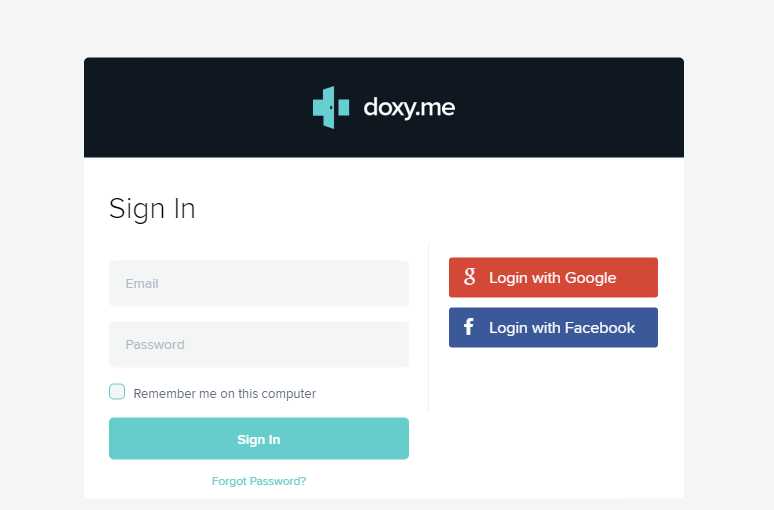This screenshot has width=774, height=510.
Task: Click the 'Login with Facebook' text label
Action: tap(562, 328)
